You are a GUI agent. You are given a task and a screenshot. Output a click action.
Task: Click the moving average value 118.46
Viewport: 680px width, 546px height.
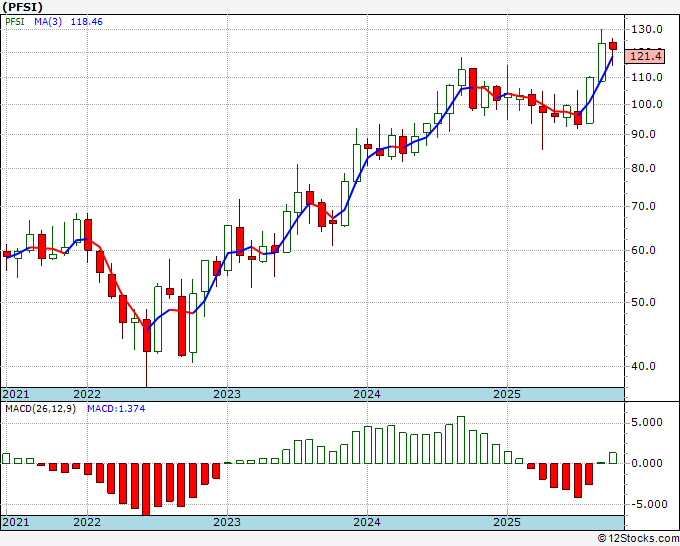pos(87,22)
